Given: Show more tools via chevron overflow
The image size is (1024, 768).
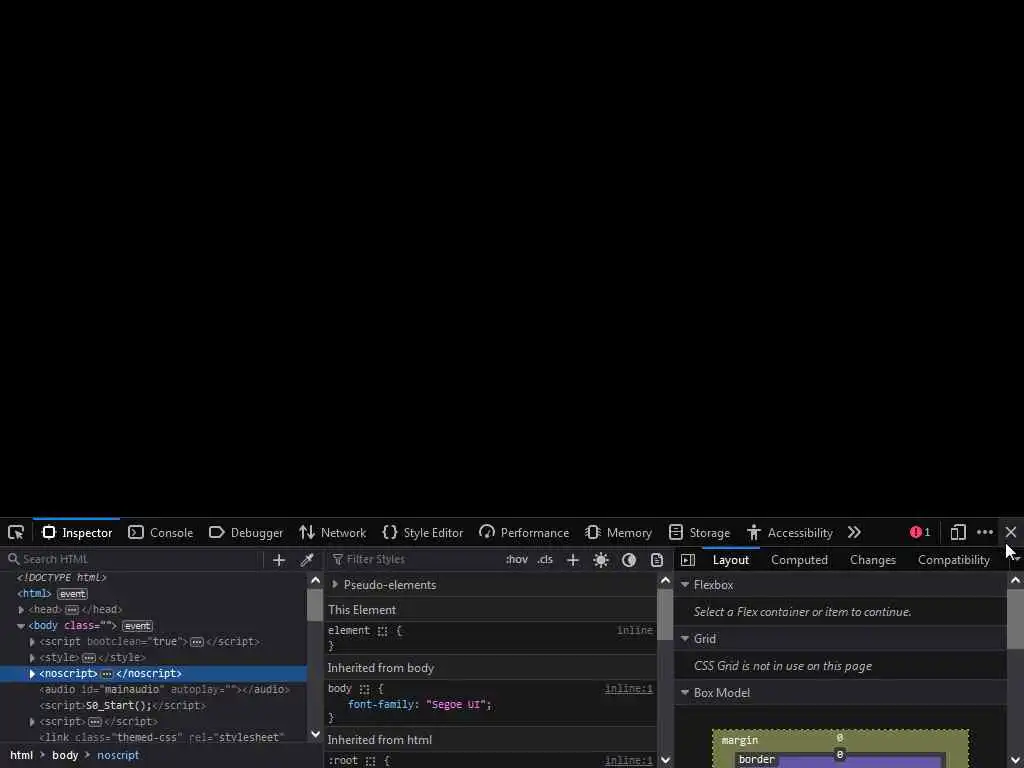Looking at the screenshot, I should (x=854, y=532).
